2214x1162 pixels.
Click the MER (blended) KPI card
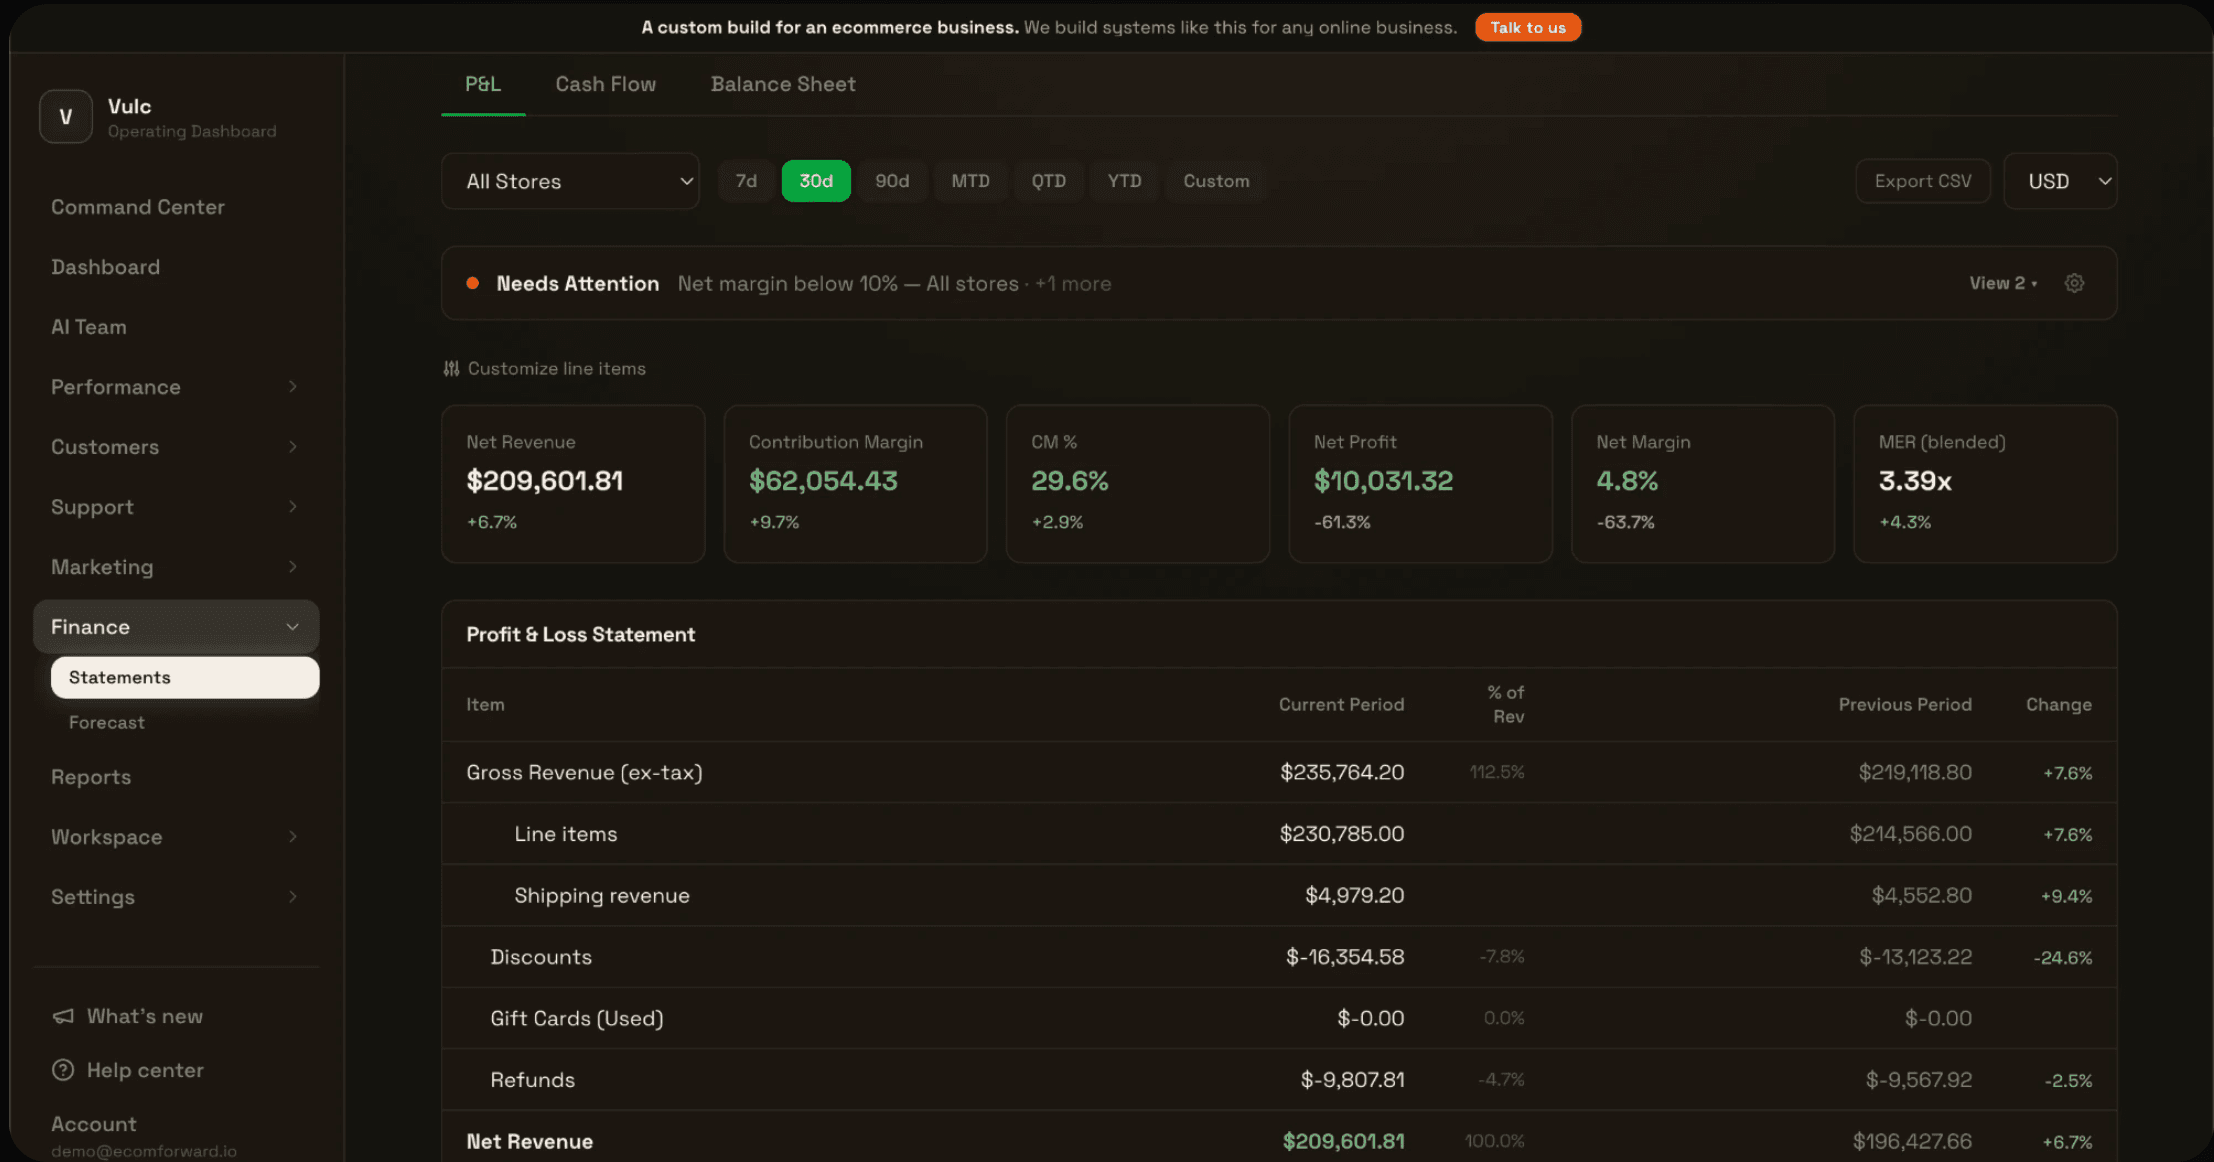tap(1985, 484)
